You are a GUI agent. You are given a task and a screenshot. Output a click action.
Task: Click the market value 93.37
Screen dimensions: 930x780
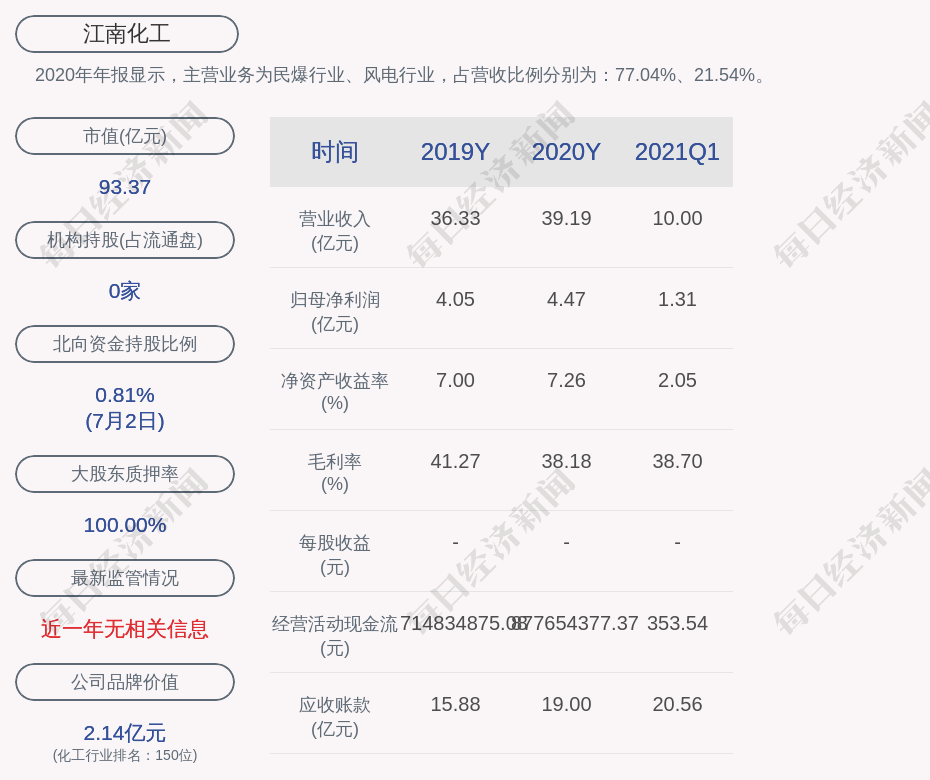[125, 187]
